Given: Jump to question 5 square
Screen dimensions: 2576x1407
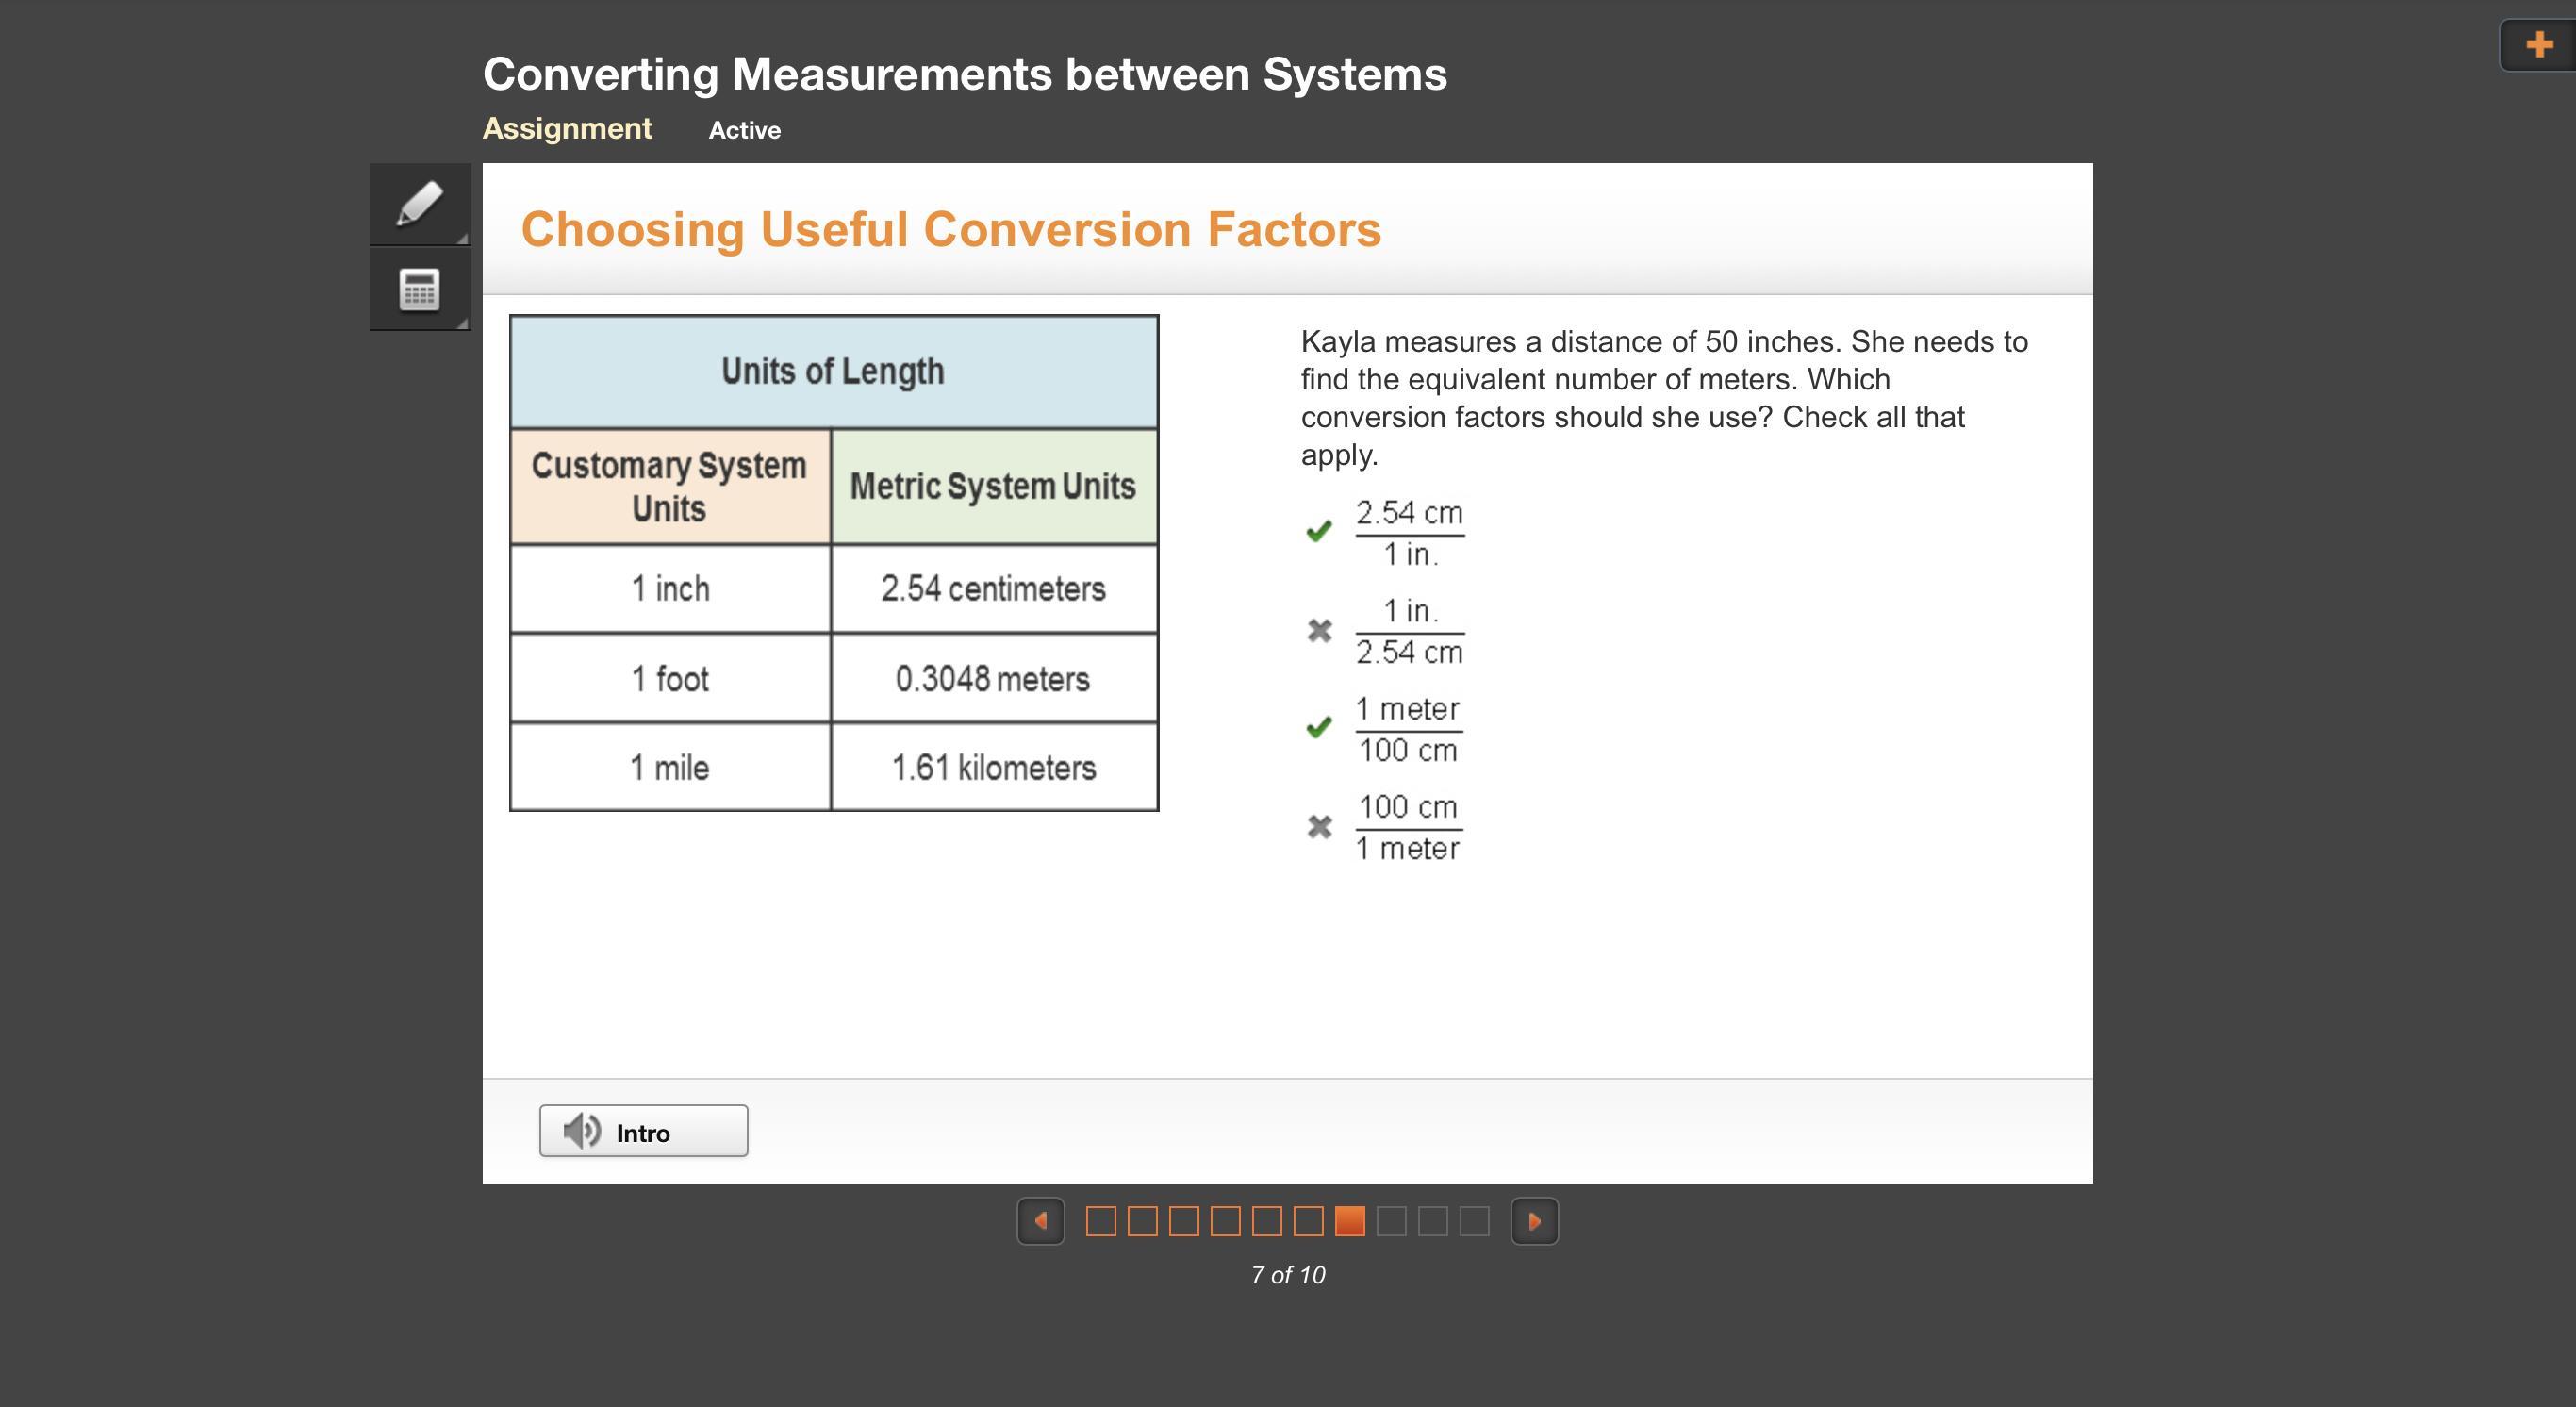Looking at the screenshot, I should [1266, 1221].
